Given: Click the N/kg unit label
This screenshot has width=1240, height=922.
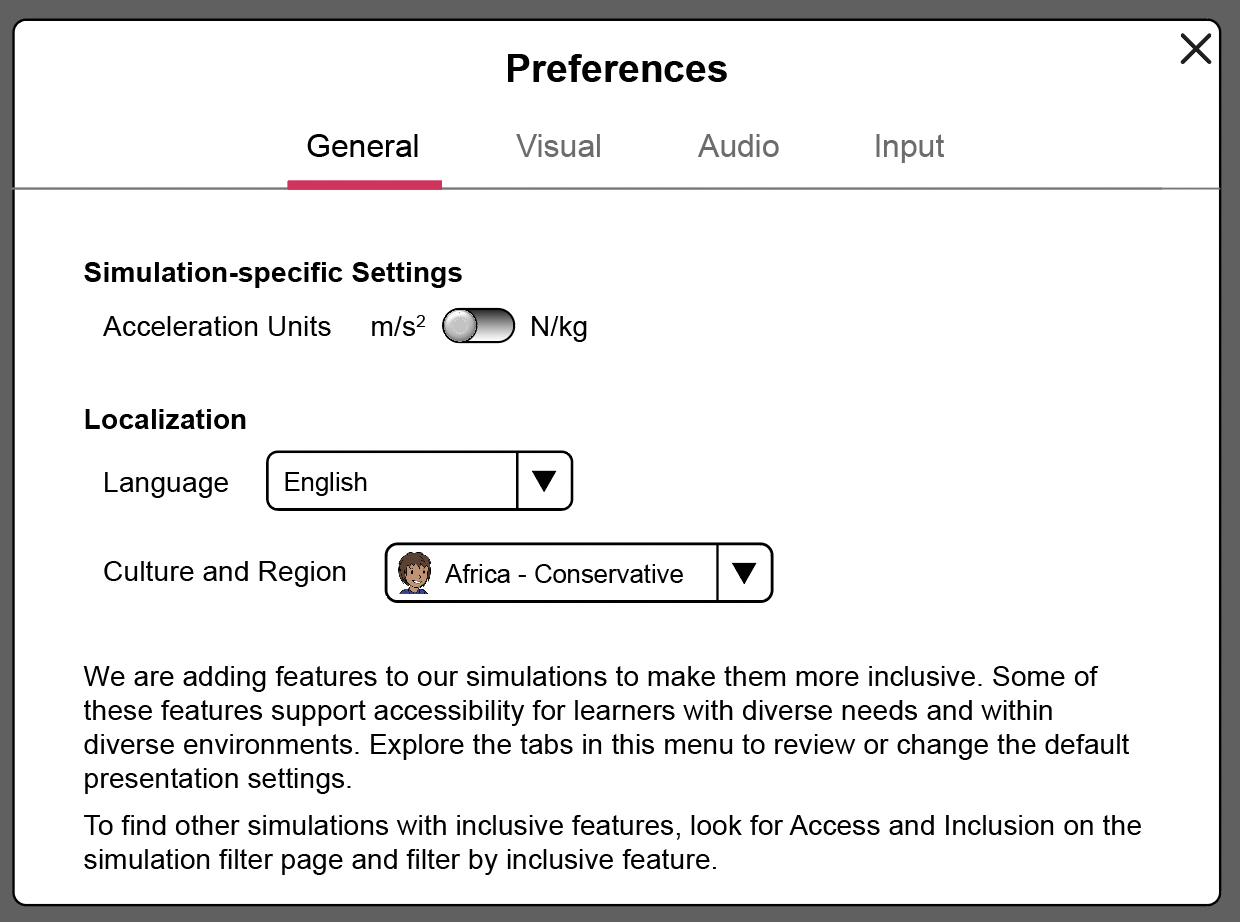Looking at the screenshot, I should click(x=559, y=325).
